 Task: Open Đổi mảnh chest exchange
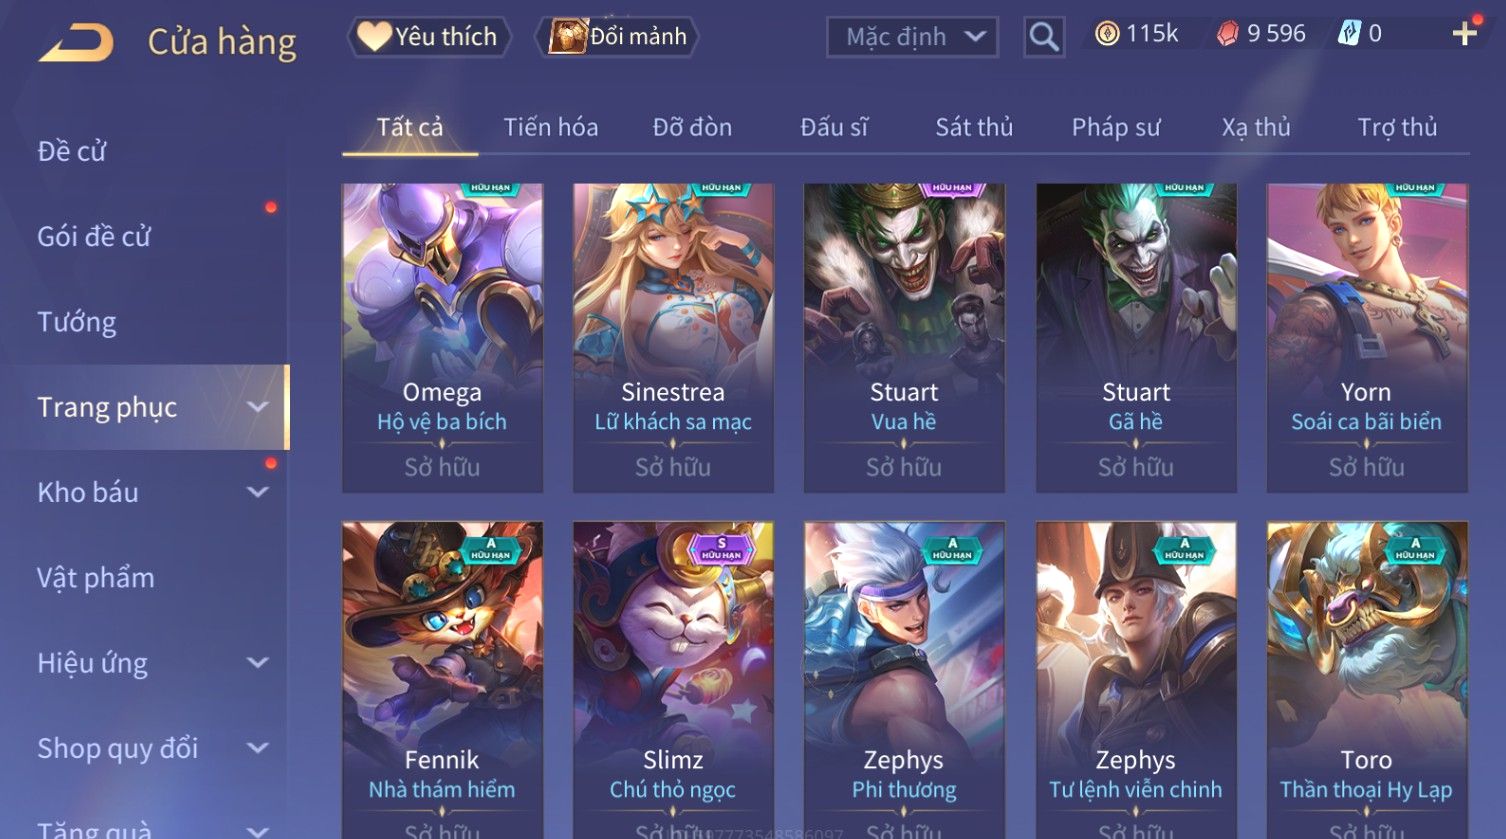(x=618, y=36)
